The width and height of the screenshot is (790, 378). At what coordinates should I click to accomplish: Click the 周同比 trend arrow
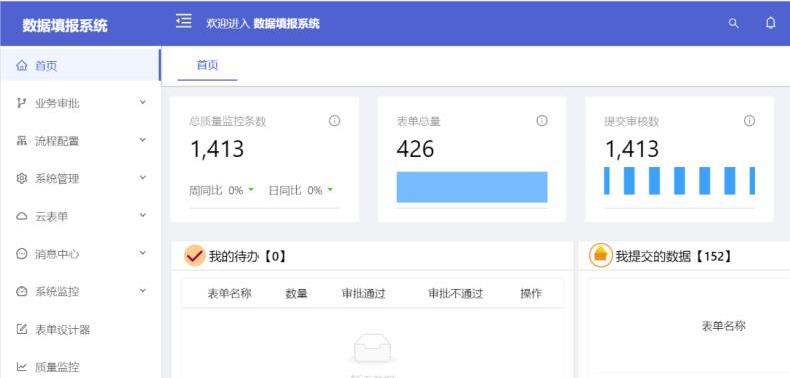pyautogui.click(x=251, y=190)
